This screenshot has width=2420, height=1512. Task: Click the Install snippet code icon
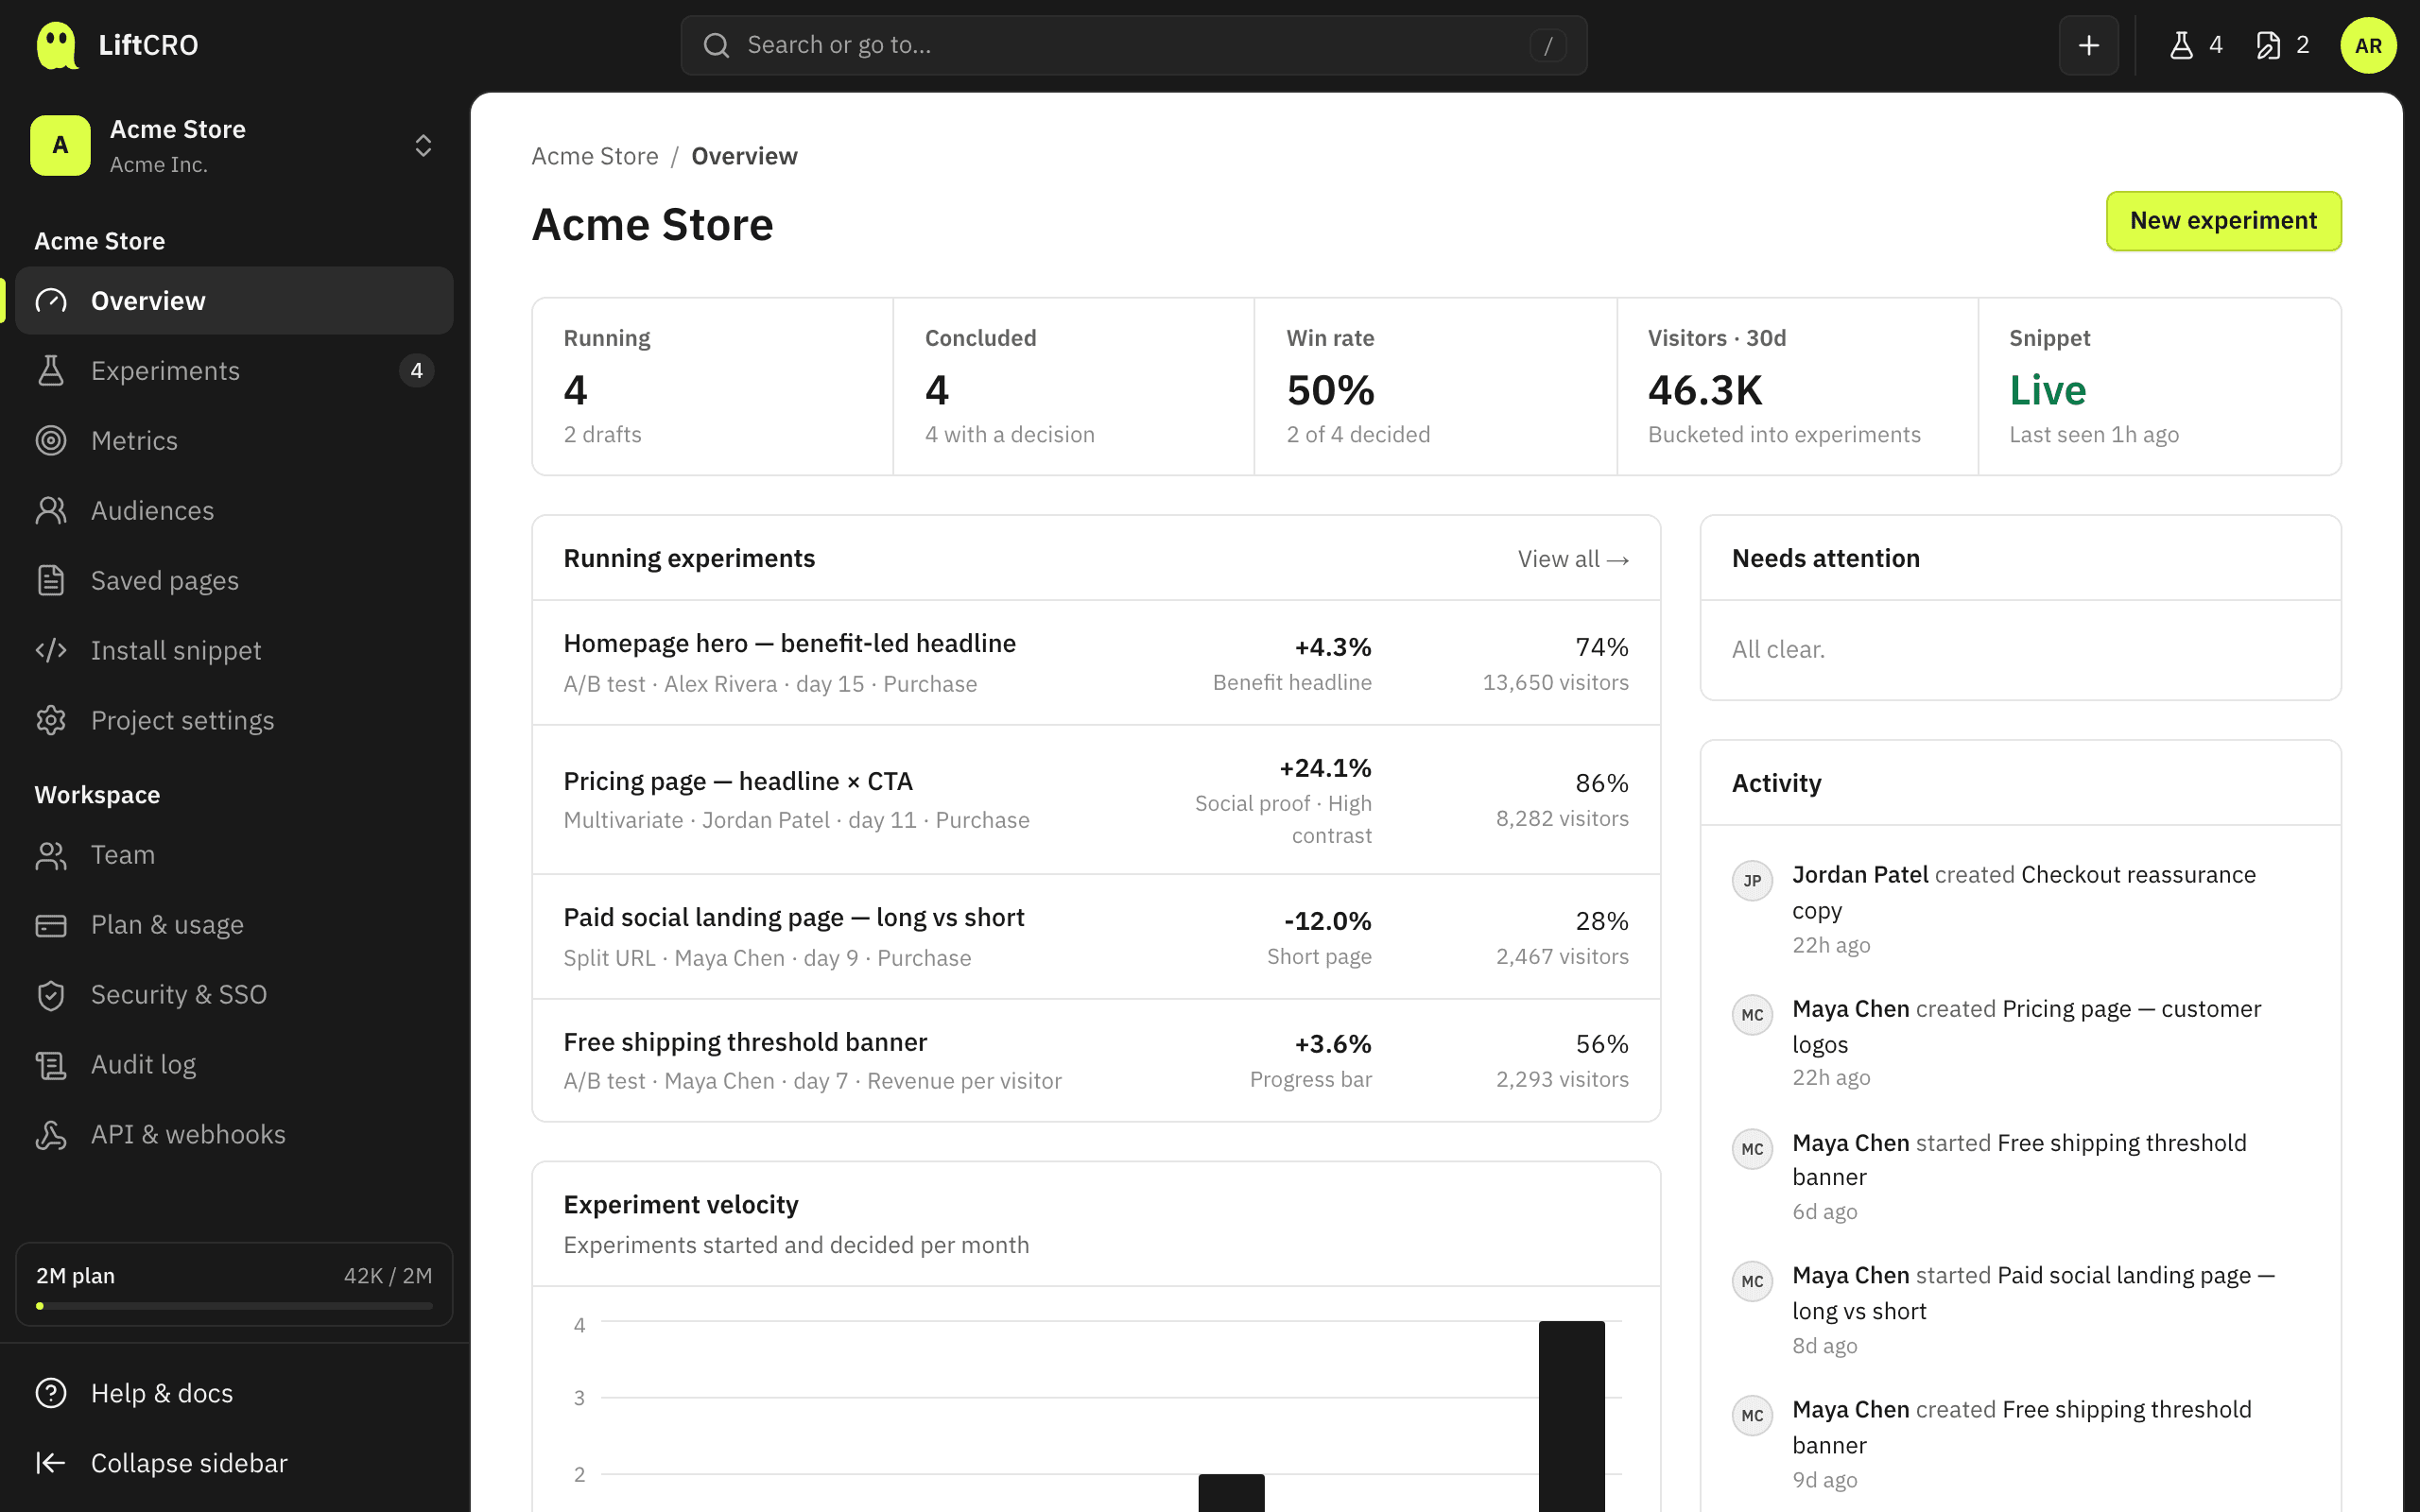[51, 651]
